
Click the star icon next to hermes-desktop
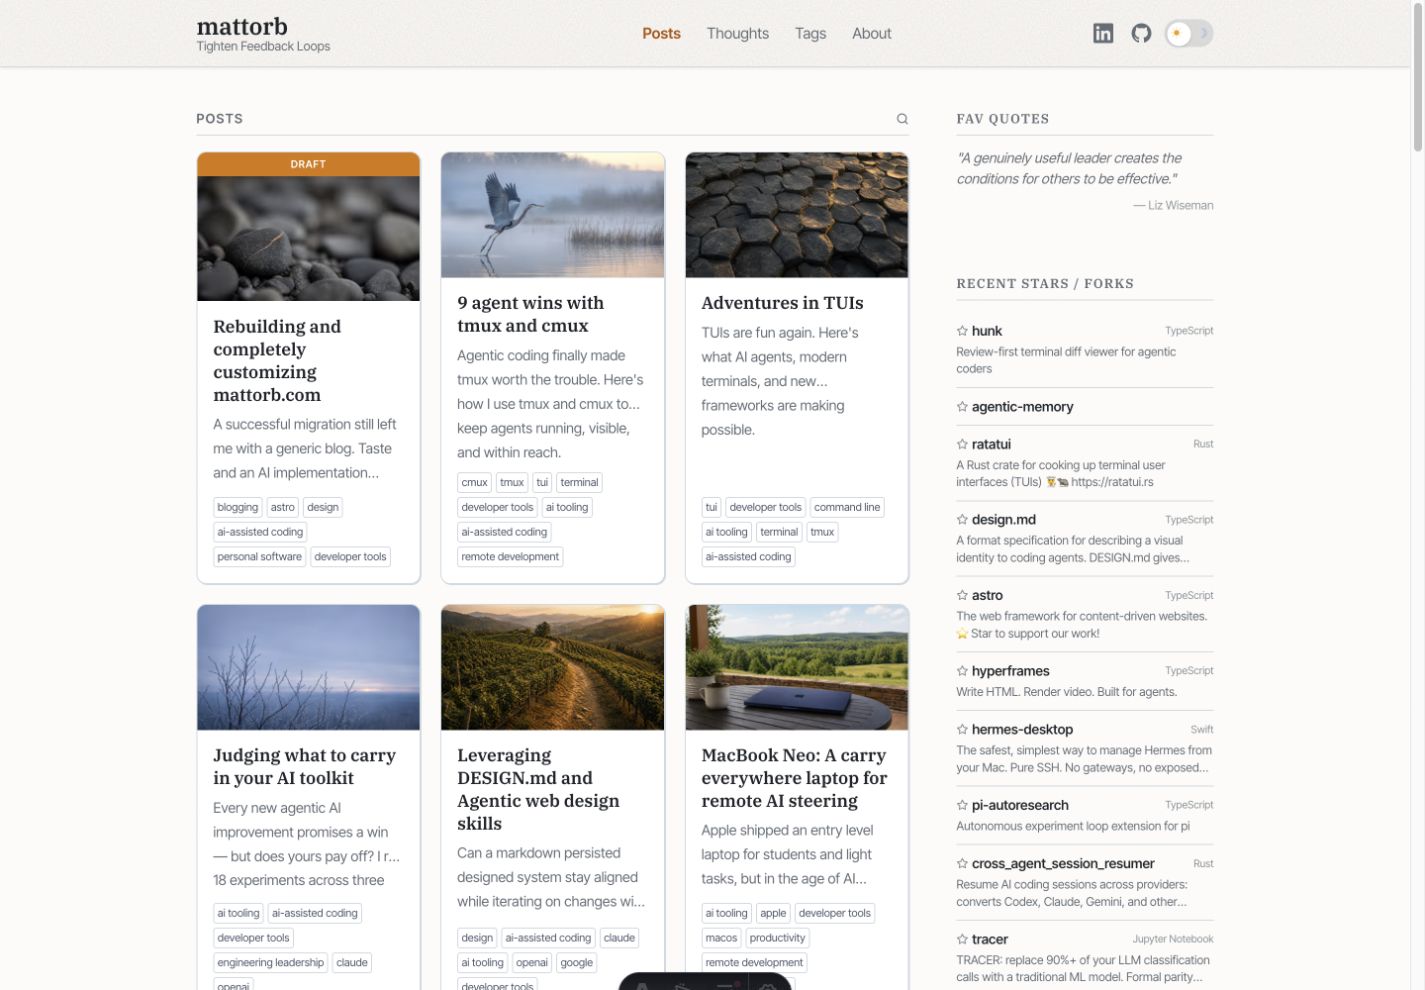coord(962,730)
